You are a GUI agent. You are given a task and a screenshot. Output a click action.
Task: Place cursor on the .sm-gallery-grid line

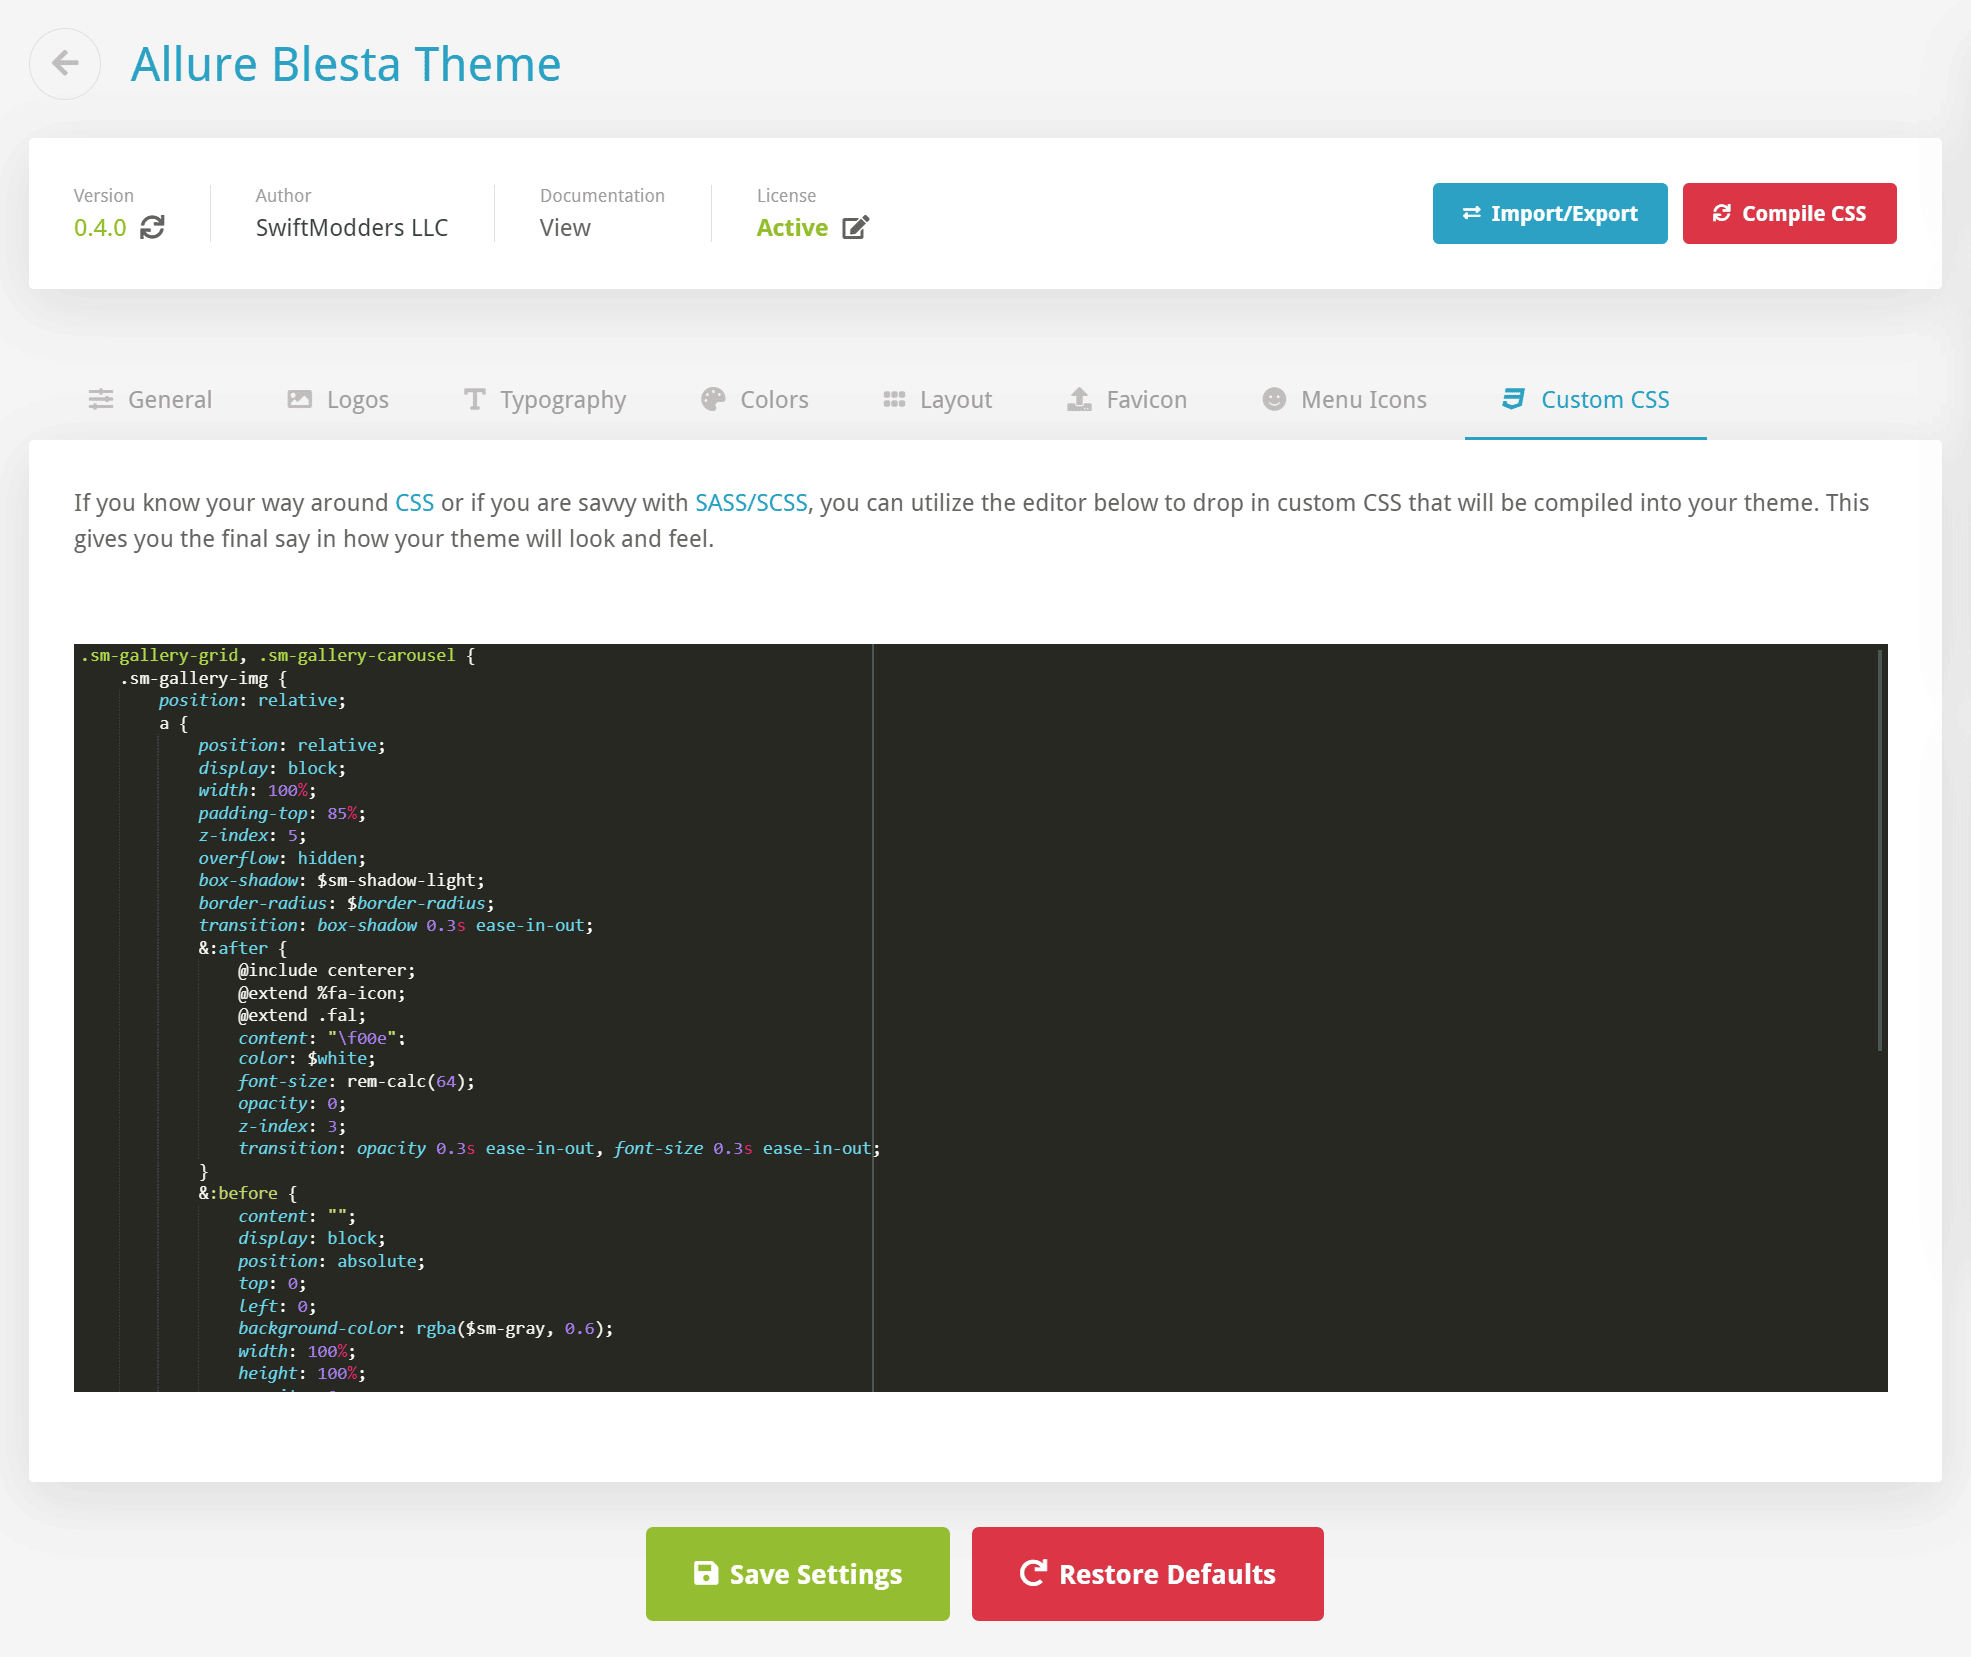tap(278, 655)
